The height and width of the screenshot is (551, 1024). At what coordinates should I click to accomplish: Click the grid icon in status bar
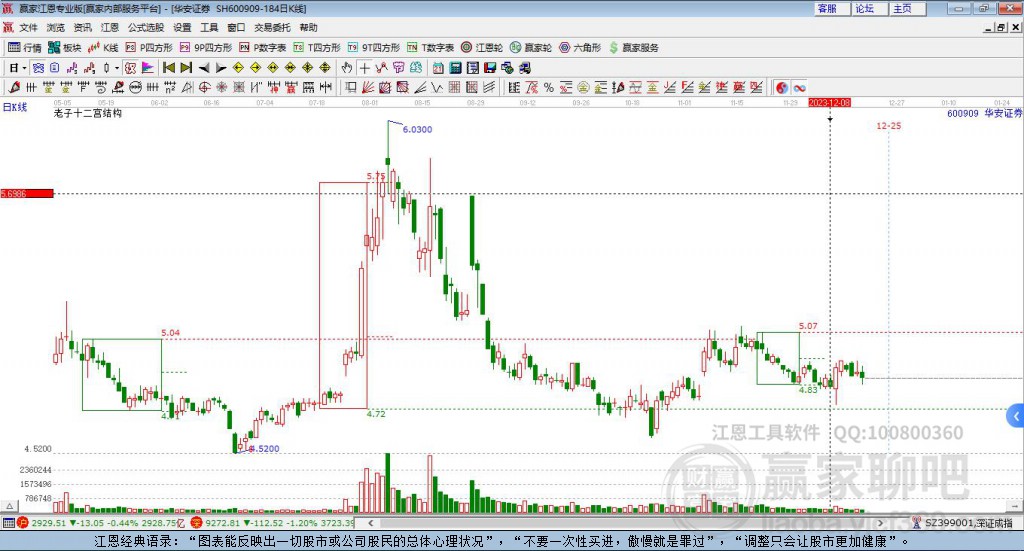tap(8, 523)
